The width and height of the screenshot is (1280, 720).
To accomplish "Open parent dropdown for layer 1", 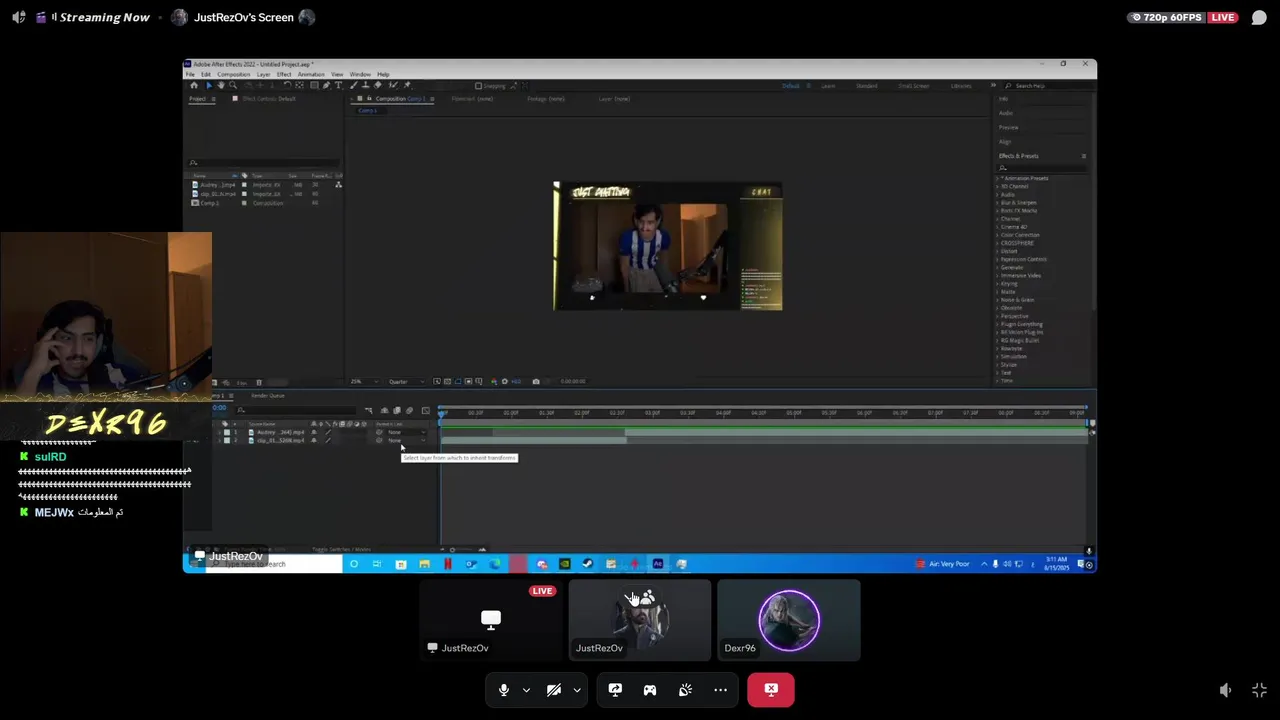I will click(x=407, y=432).
